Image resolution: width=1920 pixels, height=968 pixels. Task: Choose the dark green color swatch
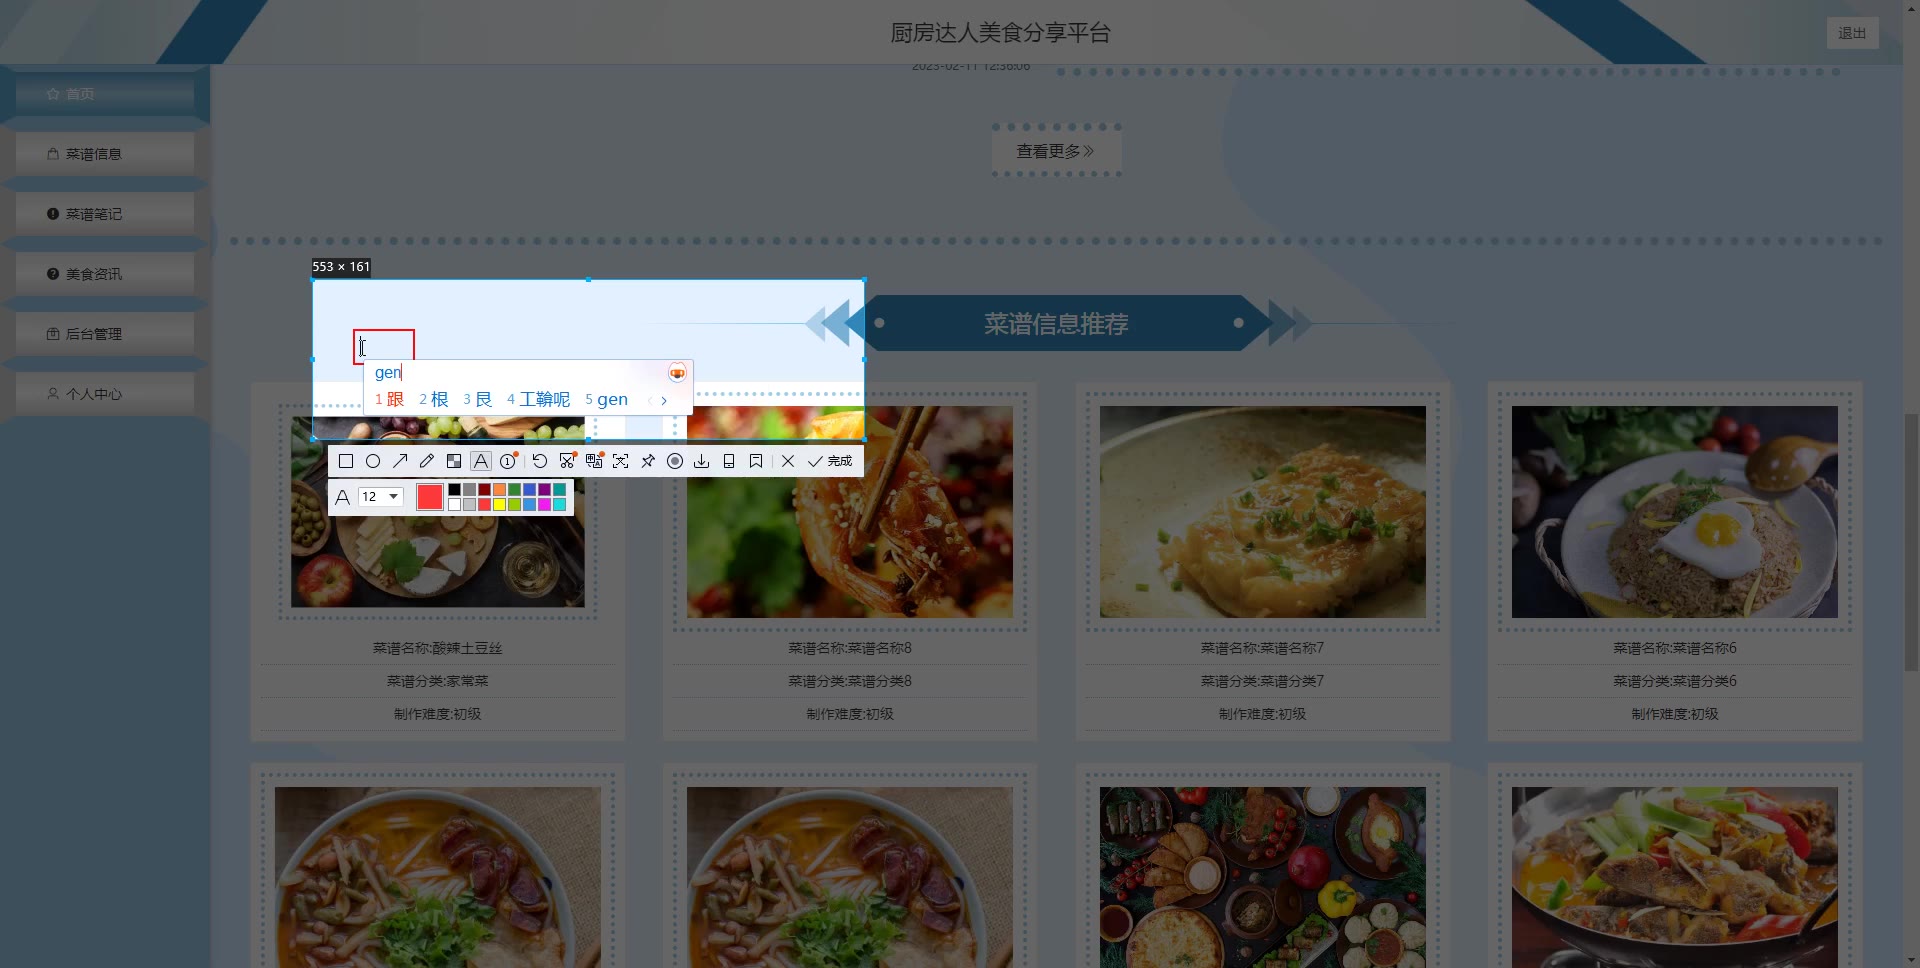coord(514,490)
